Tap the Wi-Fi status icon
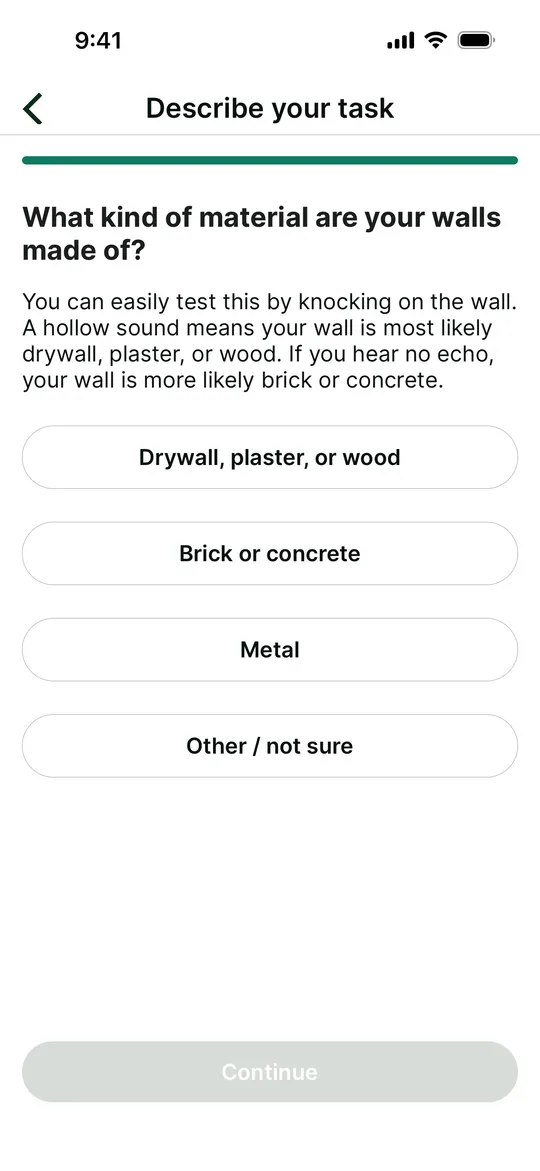The height and width of the screenshot is (1171, 540). point(435,40)
